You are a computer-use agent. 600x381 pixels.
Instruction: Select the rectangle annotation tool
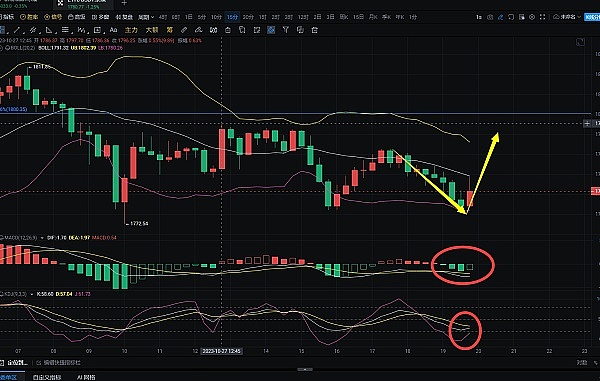[x=97, y=30]
